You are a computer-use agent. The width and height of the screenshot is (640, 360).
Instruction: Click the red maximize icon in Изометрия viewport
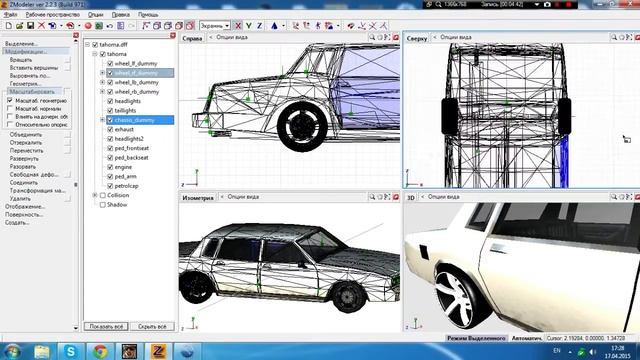(x=396, y=197)
